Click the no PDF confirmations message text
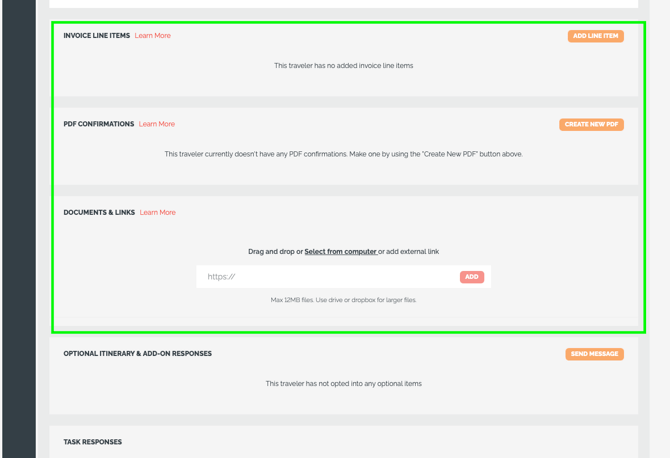 coord(344,154)
